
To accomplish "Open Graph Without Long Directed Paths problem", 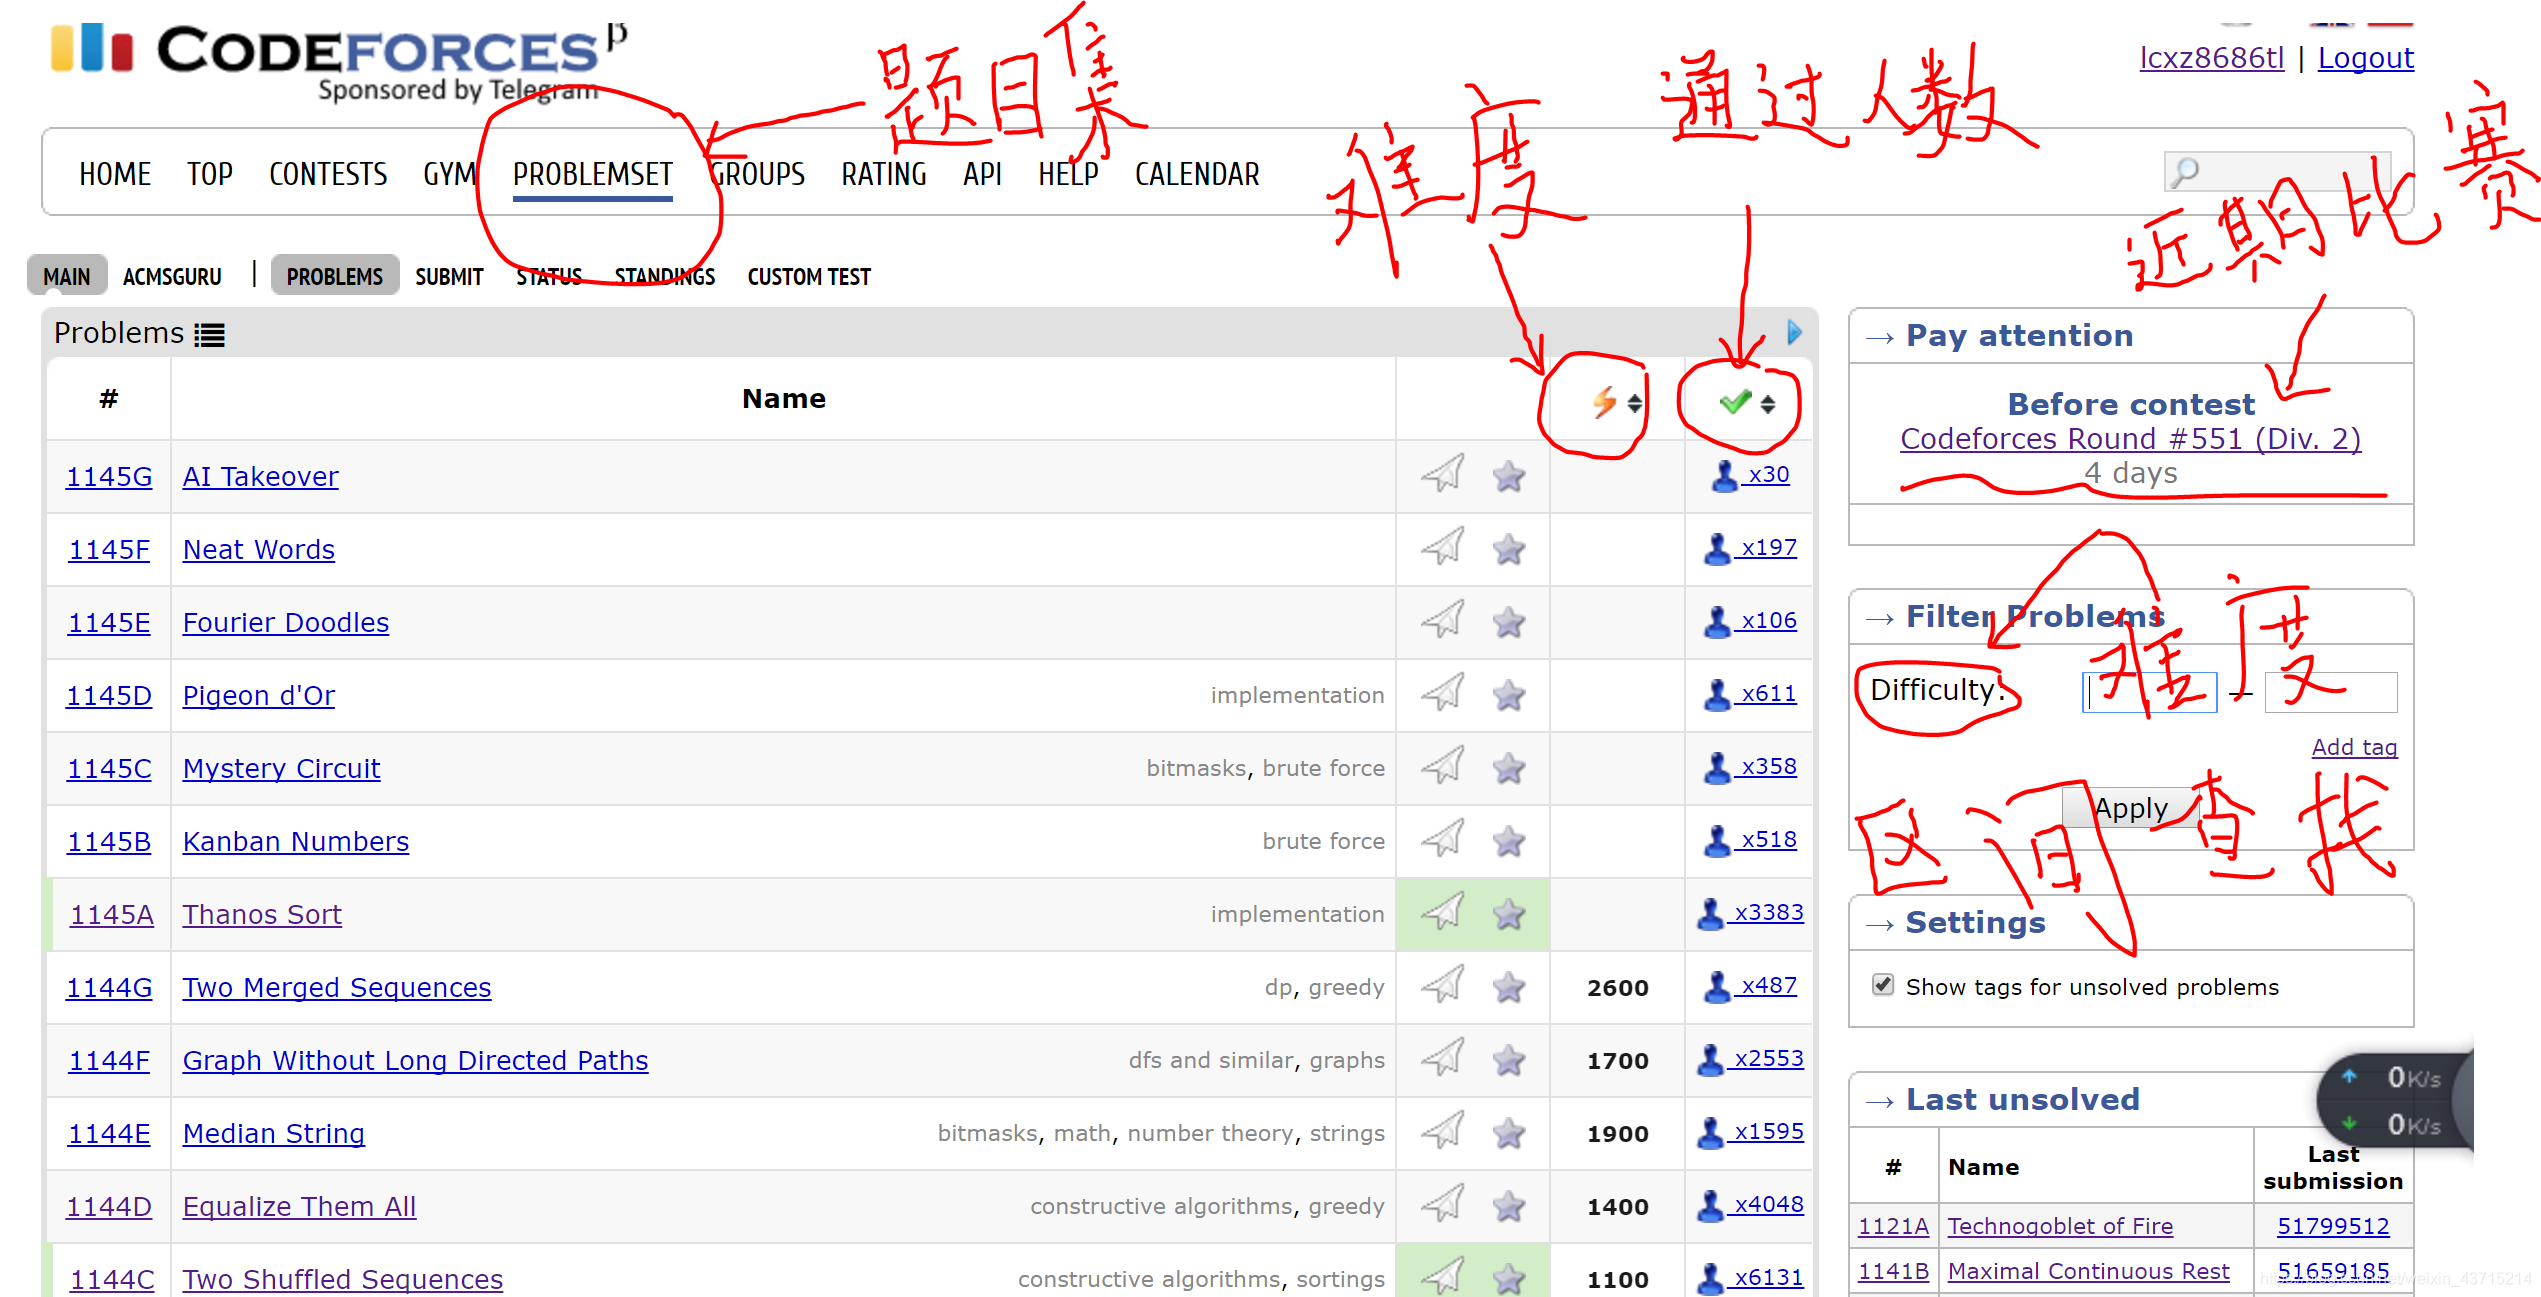I will (415, 1060).
